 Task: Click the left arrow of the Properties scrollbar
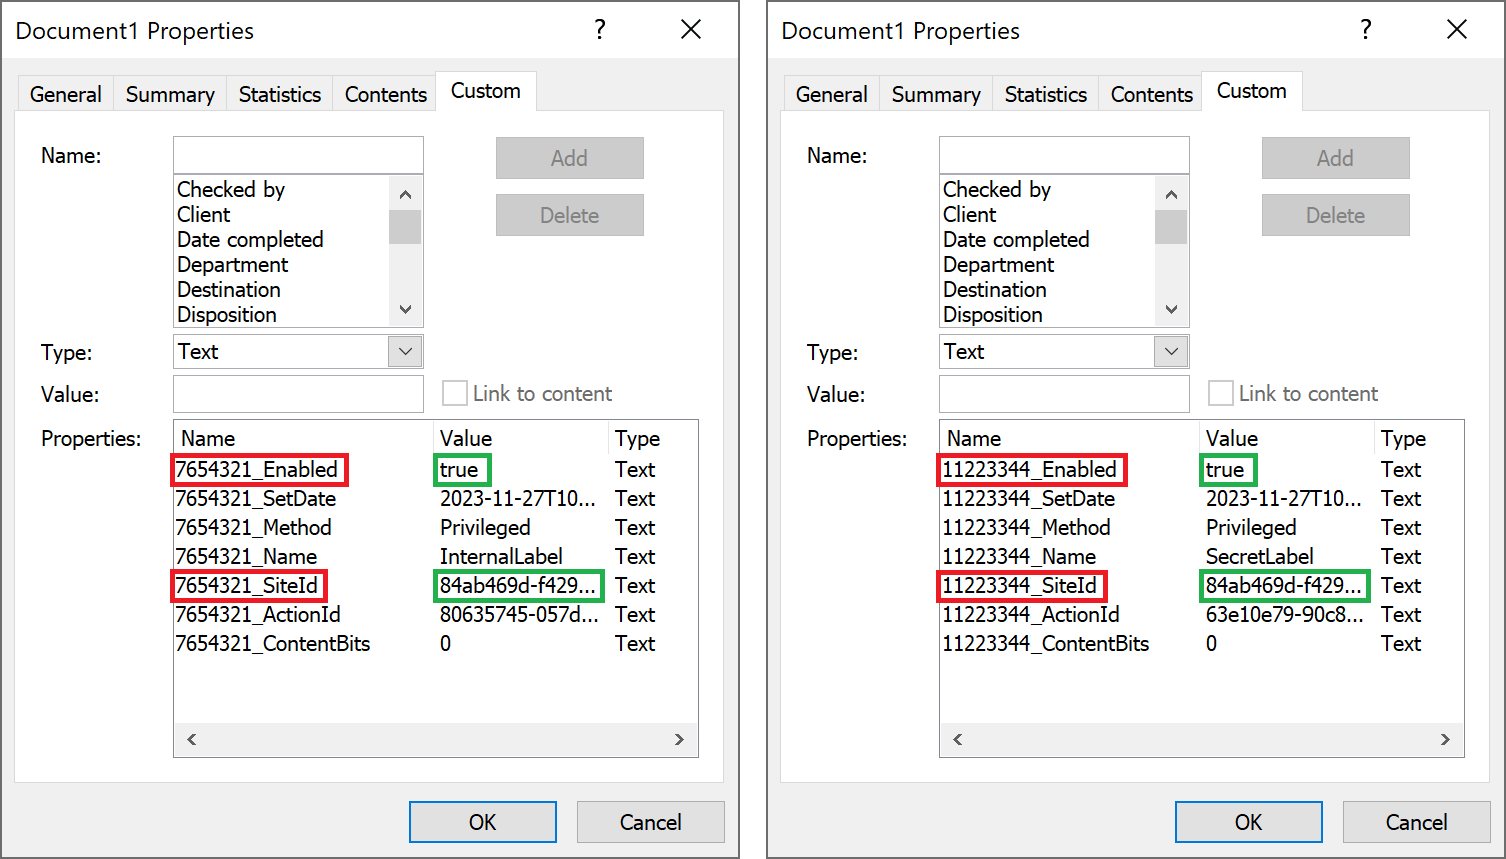[191, 739]
